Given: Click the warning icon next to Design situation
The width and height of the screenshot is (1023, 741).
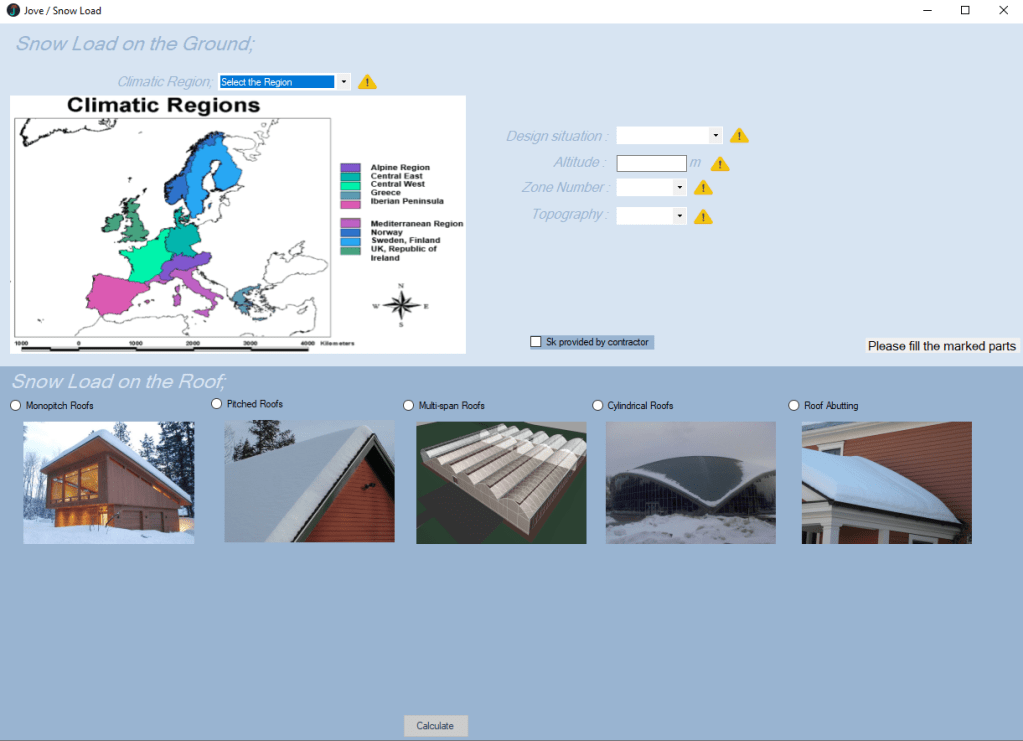Looking at the screenshot, I should coord(739,136).
